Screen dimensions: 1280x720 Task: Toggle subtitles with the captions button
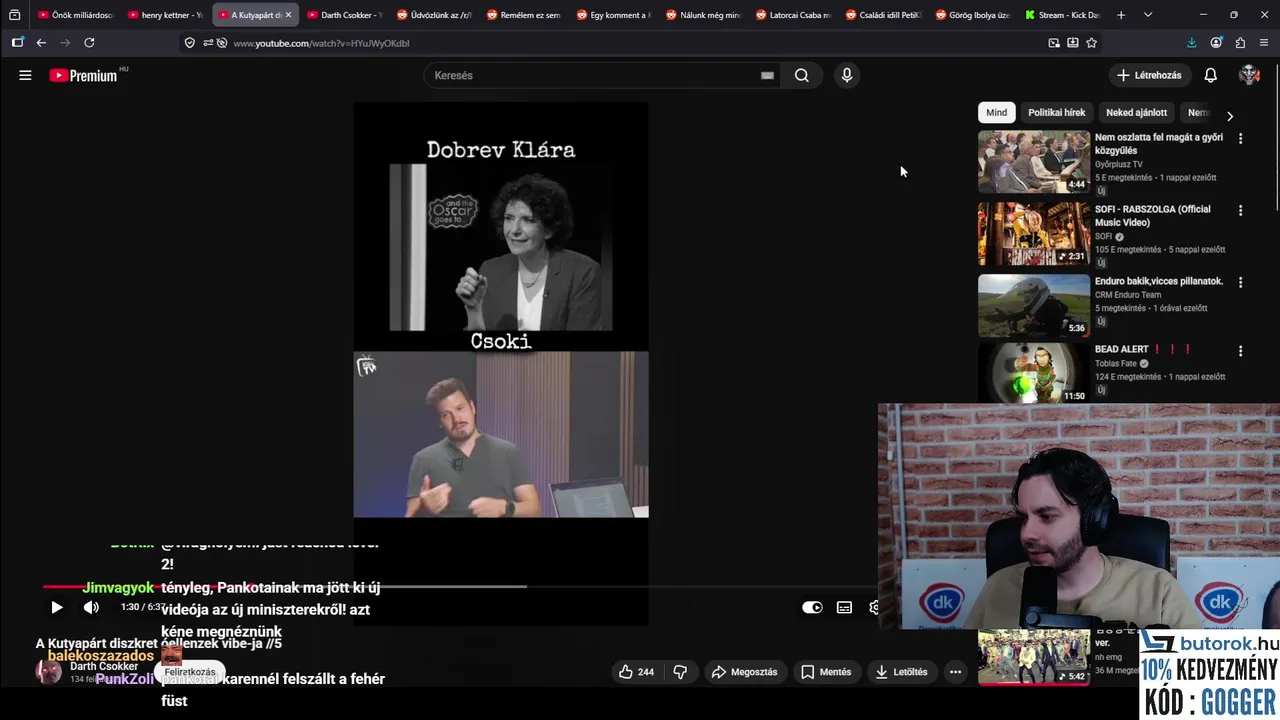(844, 607)
